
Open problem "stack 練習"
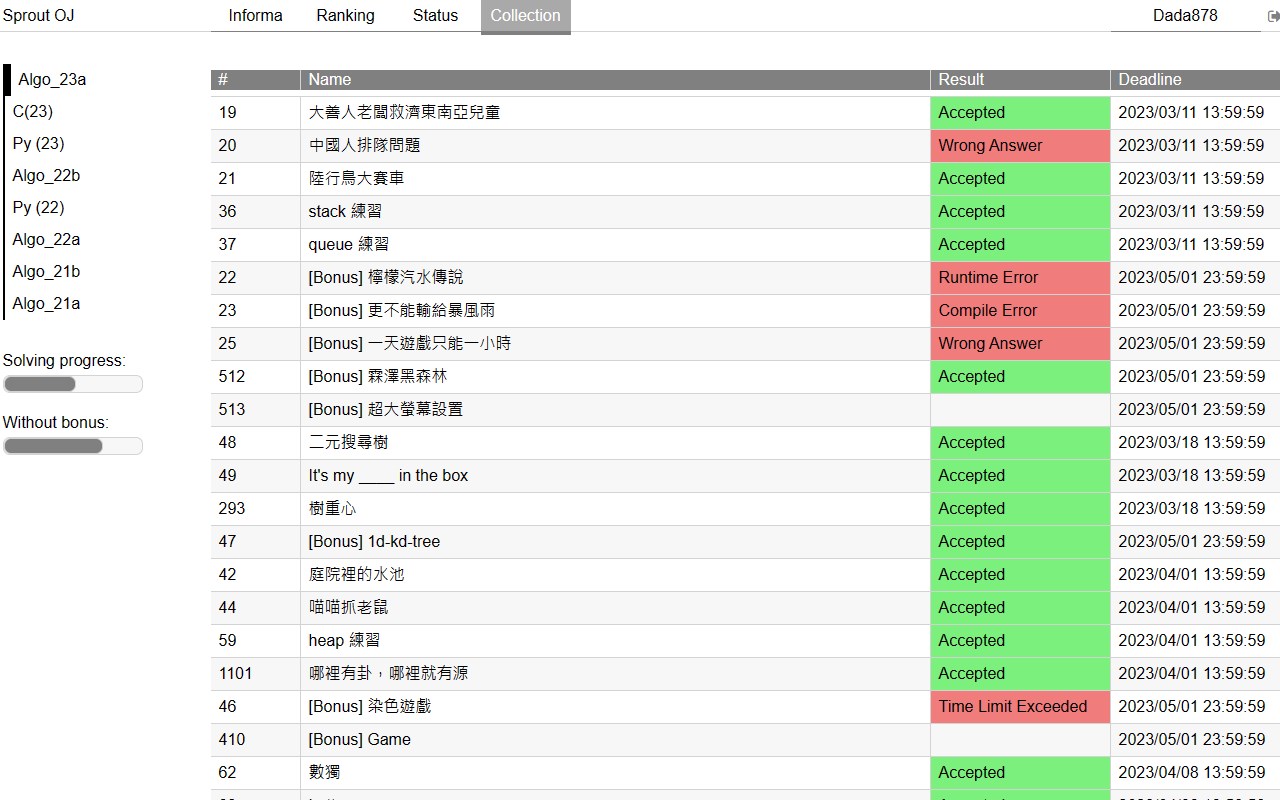(345, 212)
